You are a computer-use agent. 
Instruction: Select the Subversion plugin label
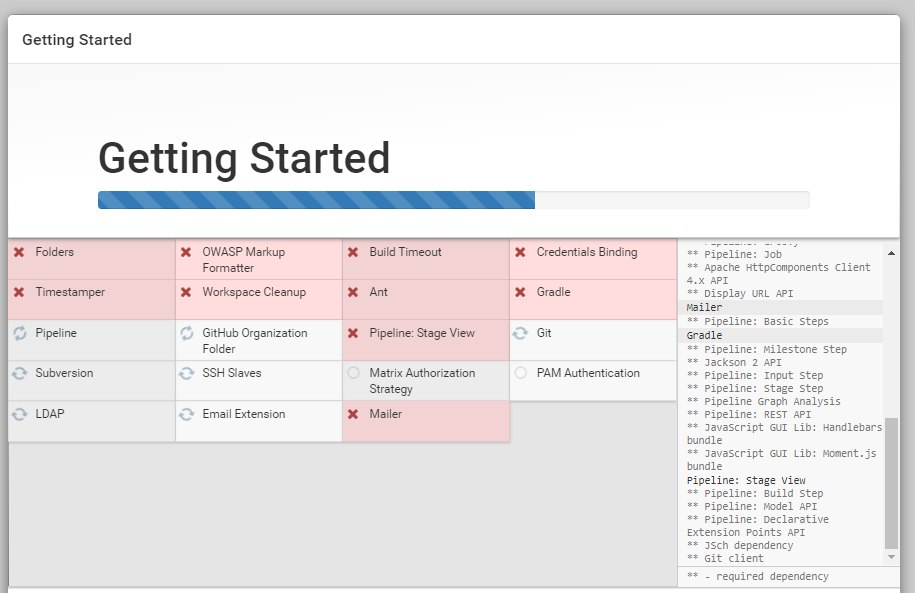tap(64, 373)
